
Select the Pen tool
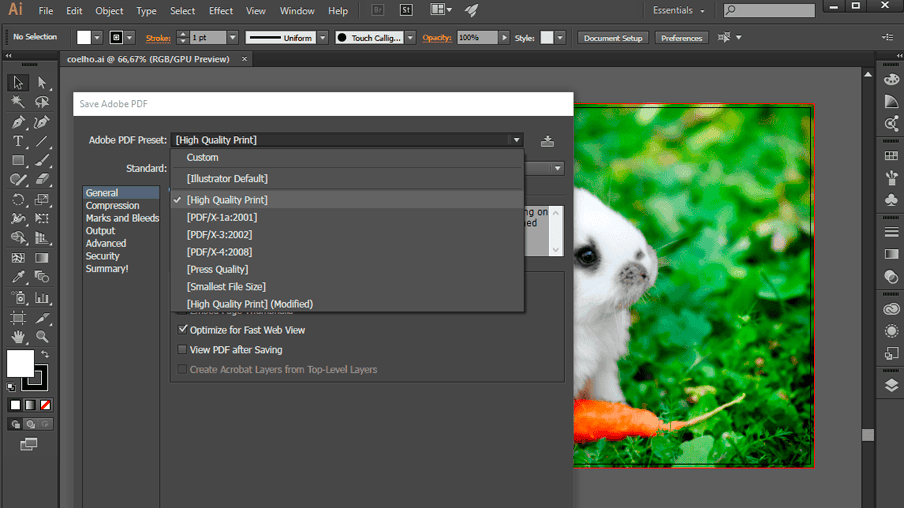(18, 122)
